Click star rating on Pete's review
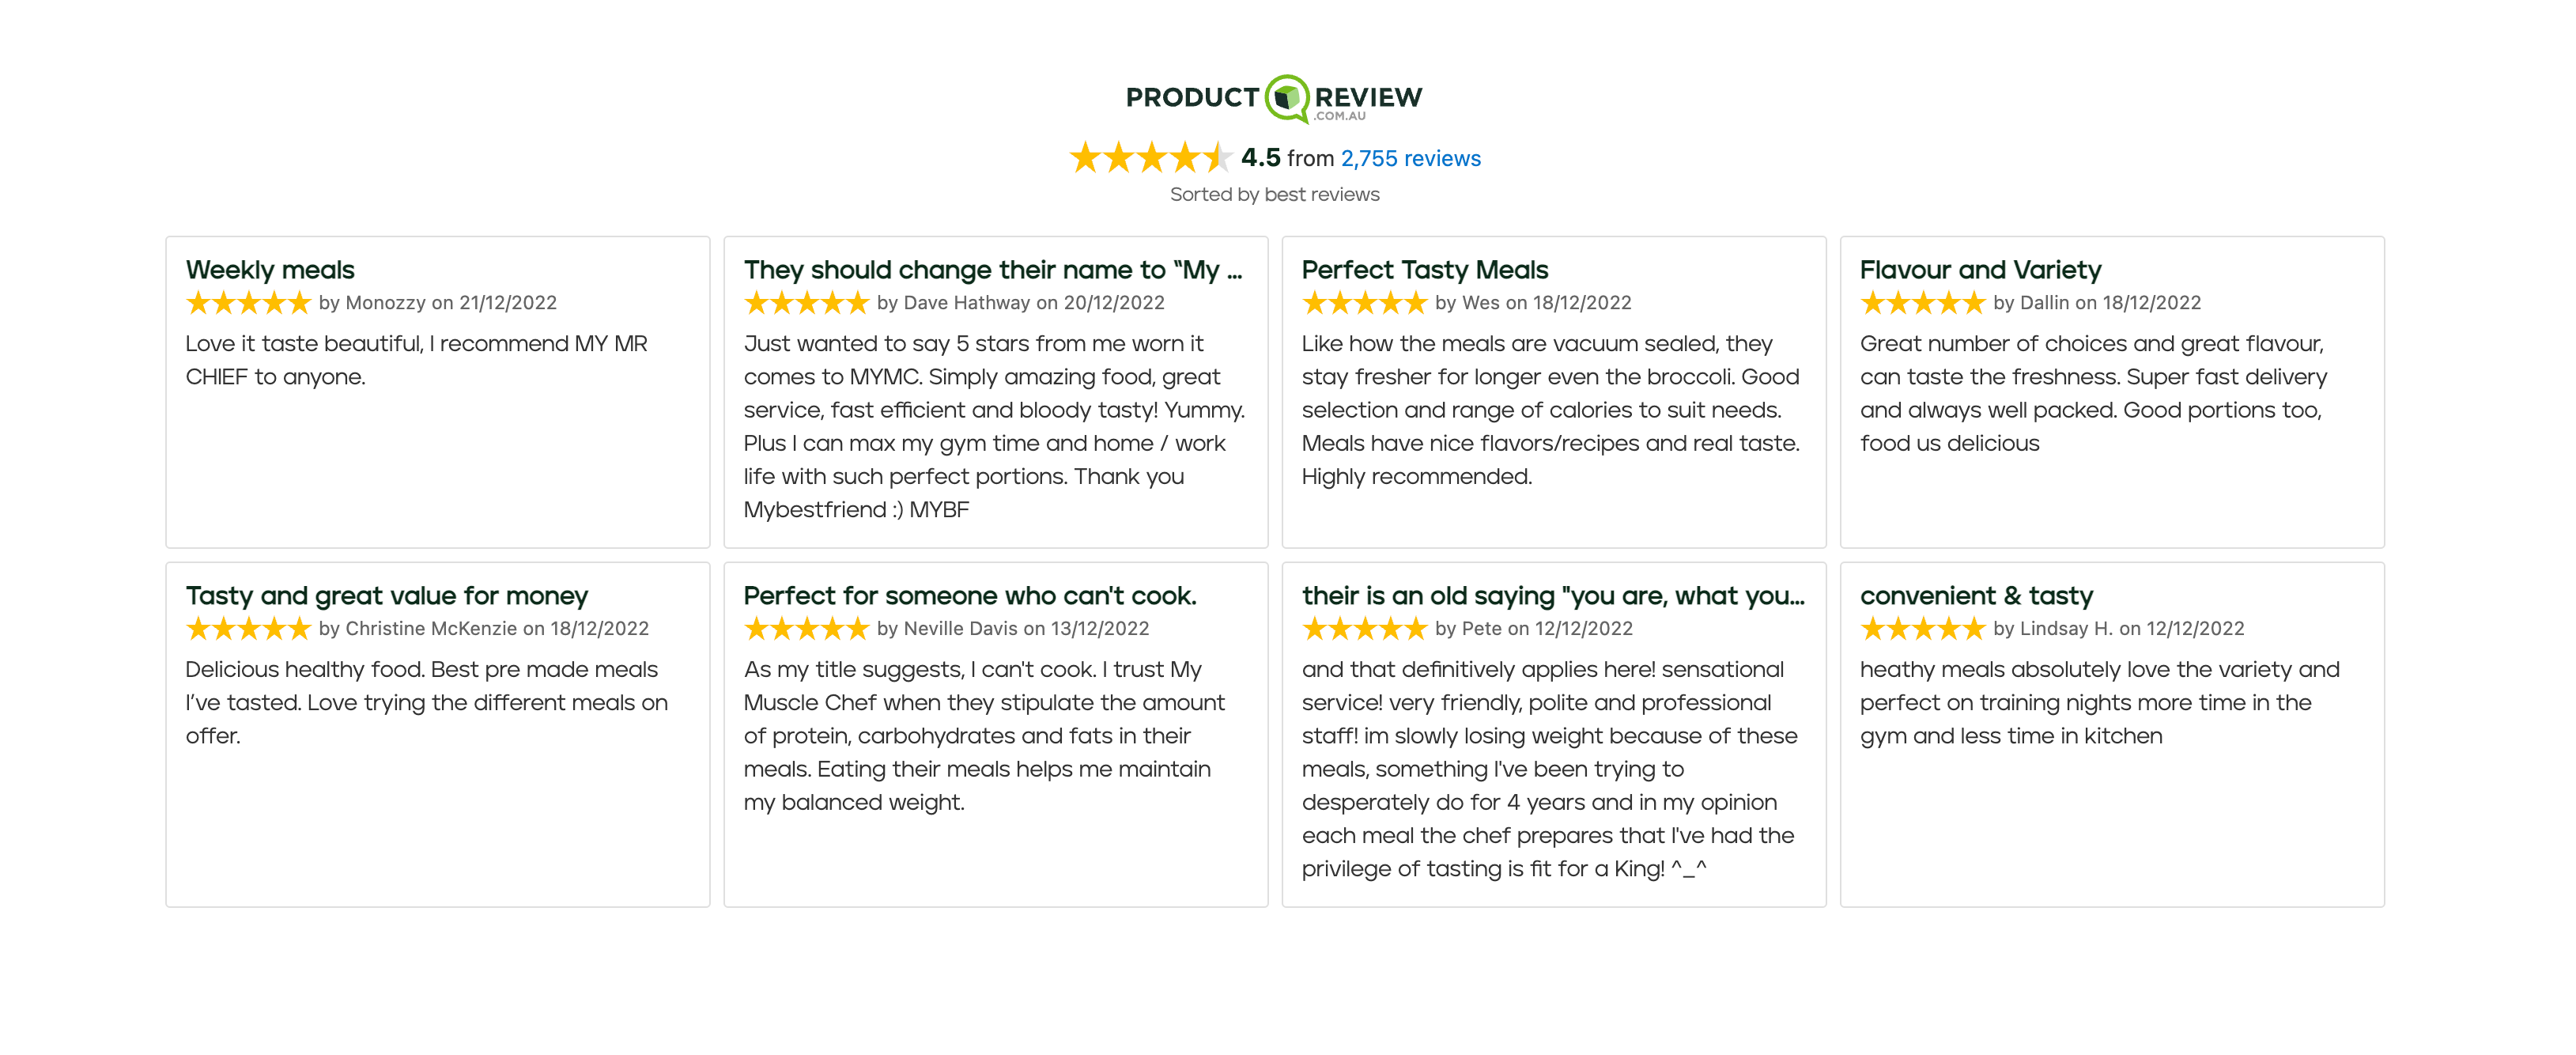Screen dimensions: 2576x1055 (x=1364, y=628)
